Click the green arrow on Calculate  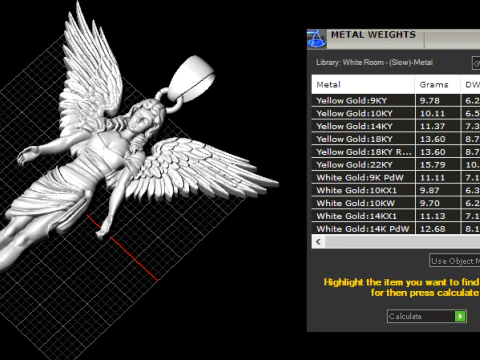click(460, 316)
